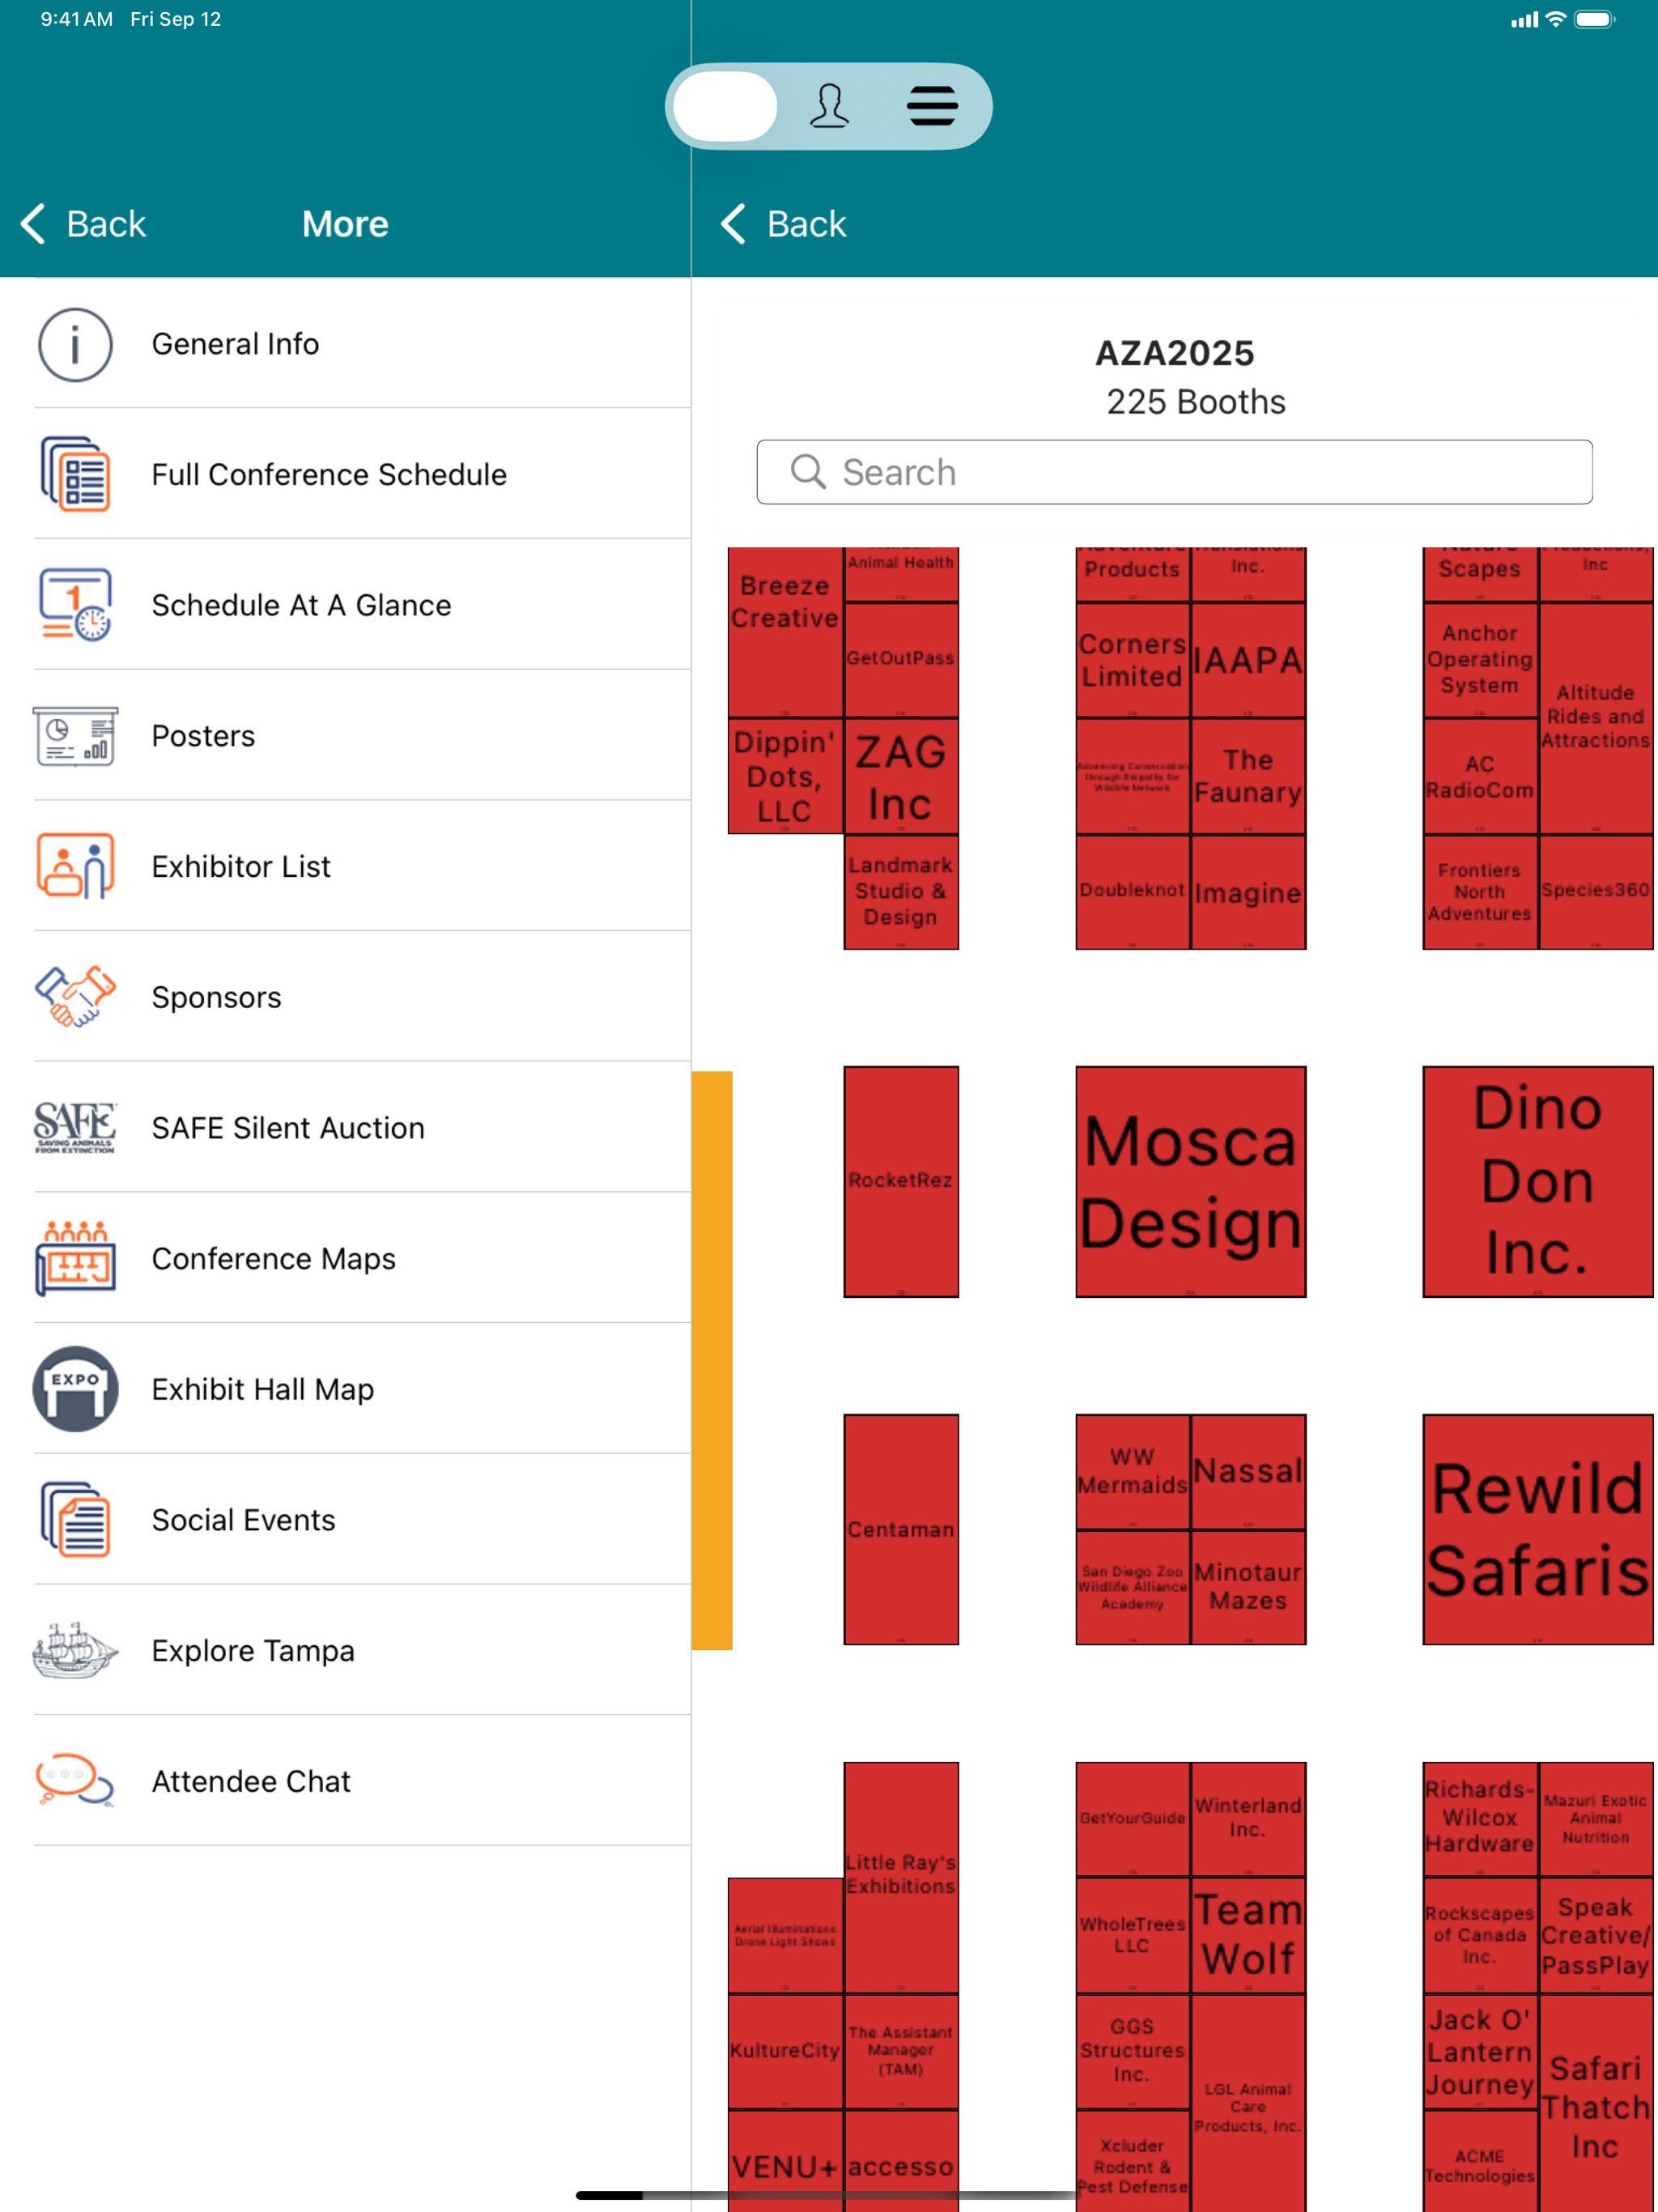1658x2212 pixels.
Task: Select the Winterland Inc. booth
Action: (1248, 1819)
